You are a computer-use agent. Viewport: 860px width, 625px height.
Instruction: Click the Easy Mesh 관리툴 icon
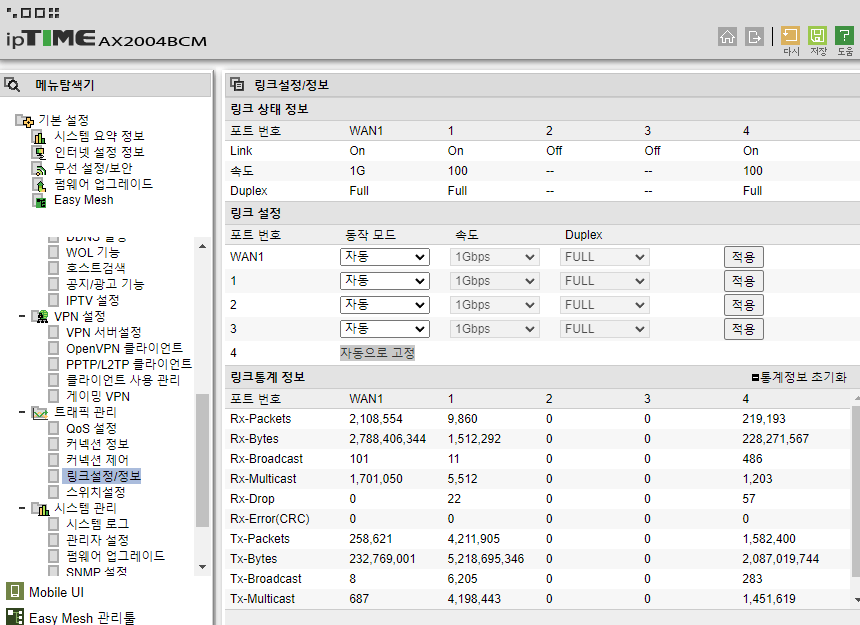[15, 617]
